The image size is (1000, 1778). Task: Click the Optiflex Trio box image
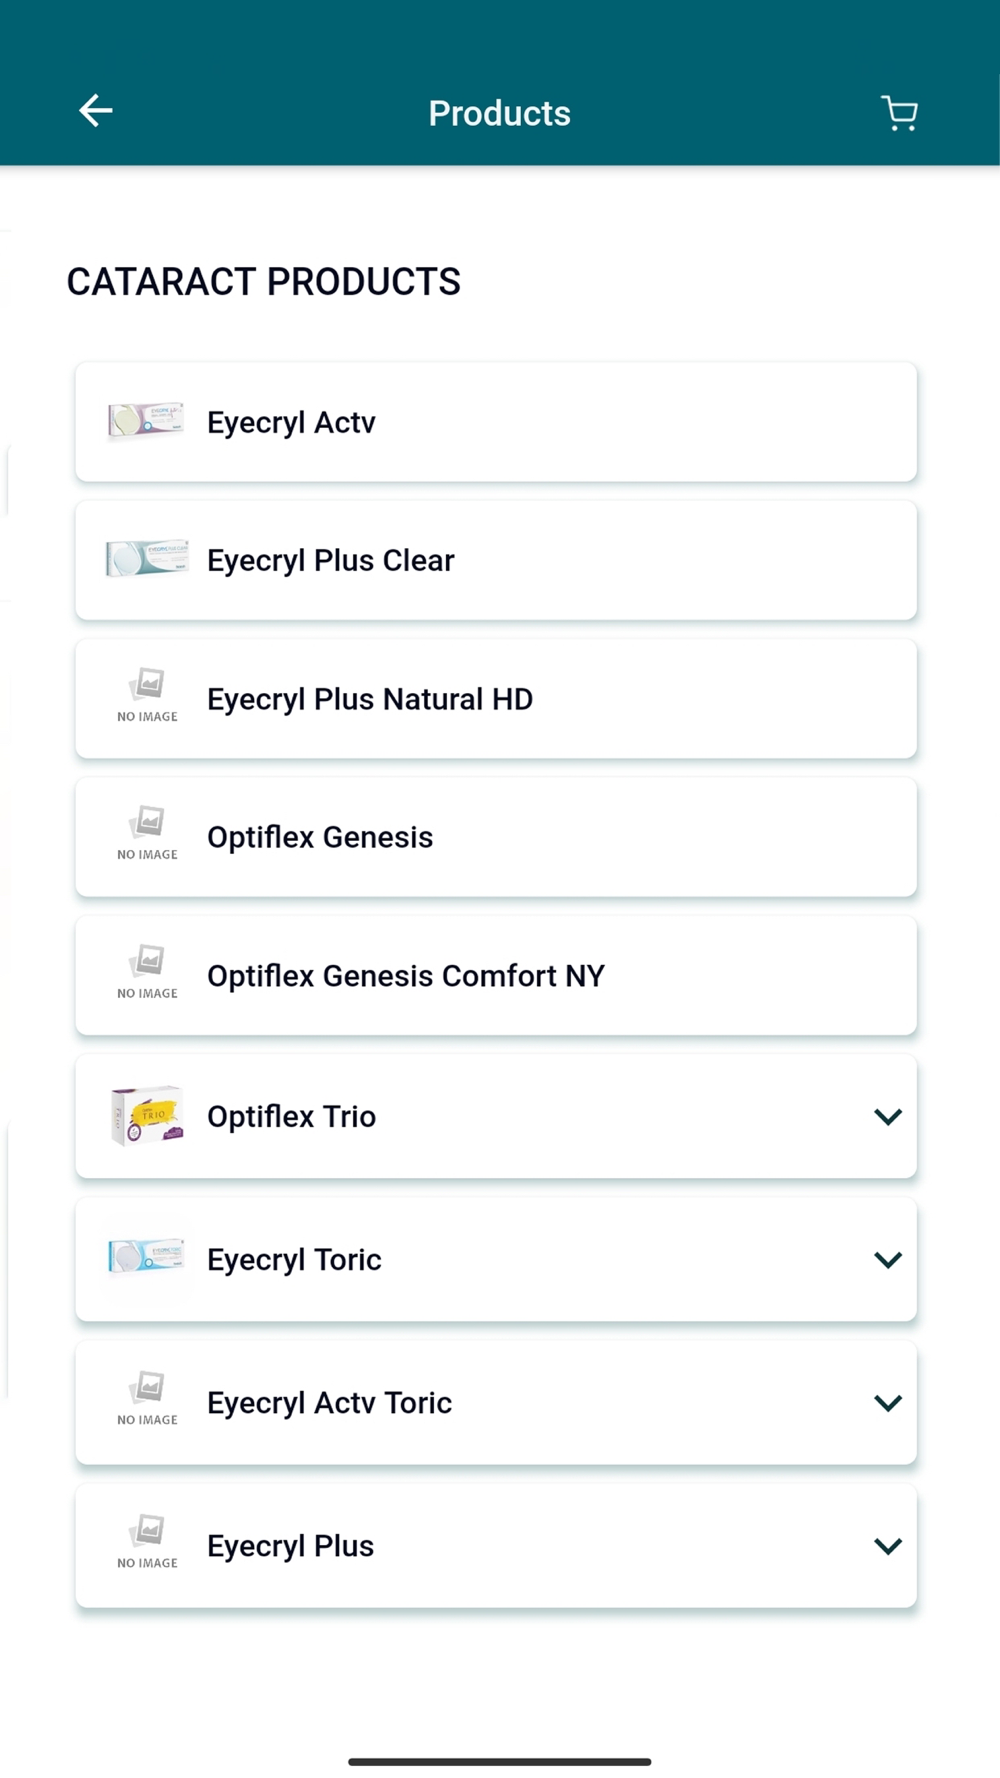coord(147,1115)
